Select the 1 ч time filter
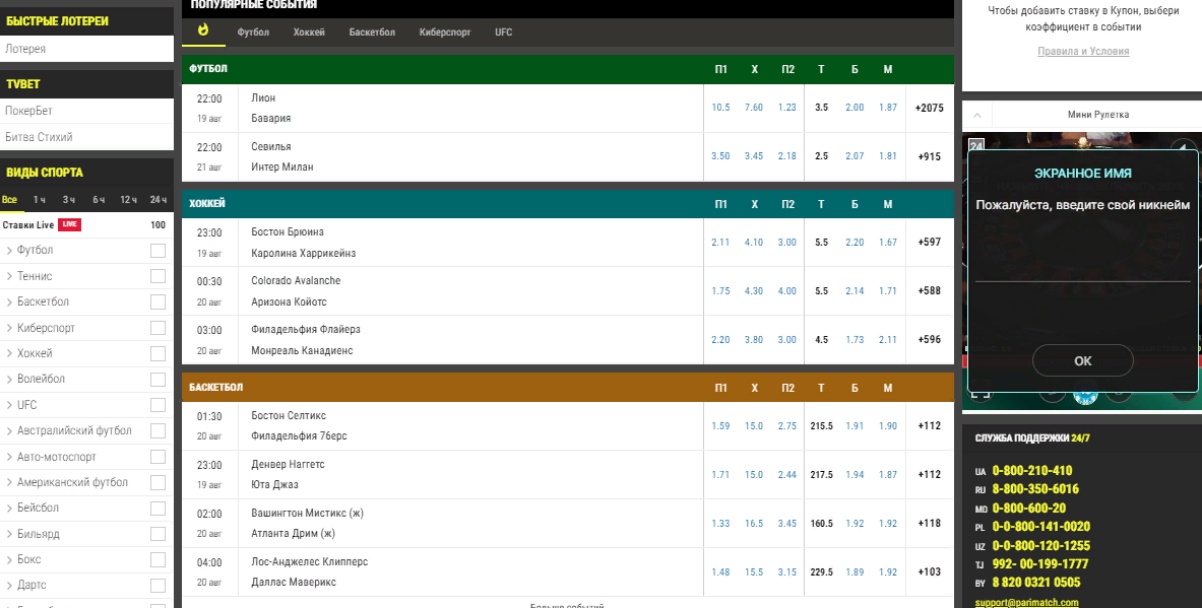1202x608 pixels. (x=39, y=200)
